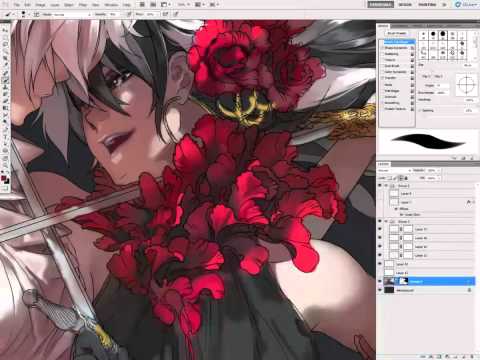Open the layer Opacity dropdown
480x360 pixels.
point(439,170)
